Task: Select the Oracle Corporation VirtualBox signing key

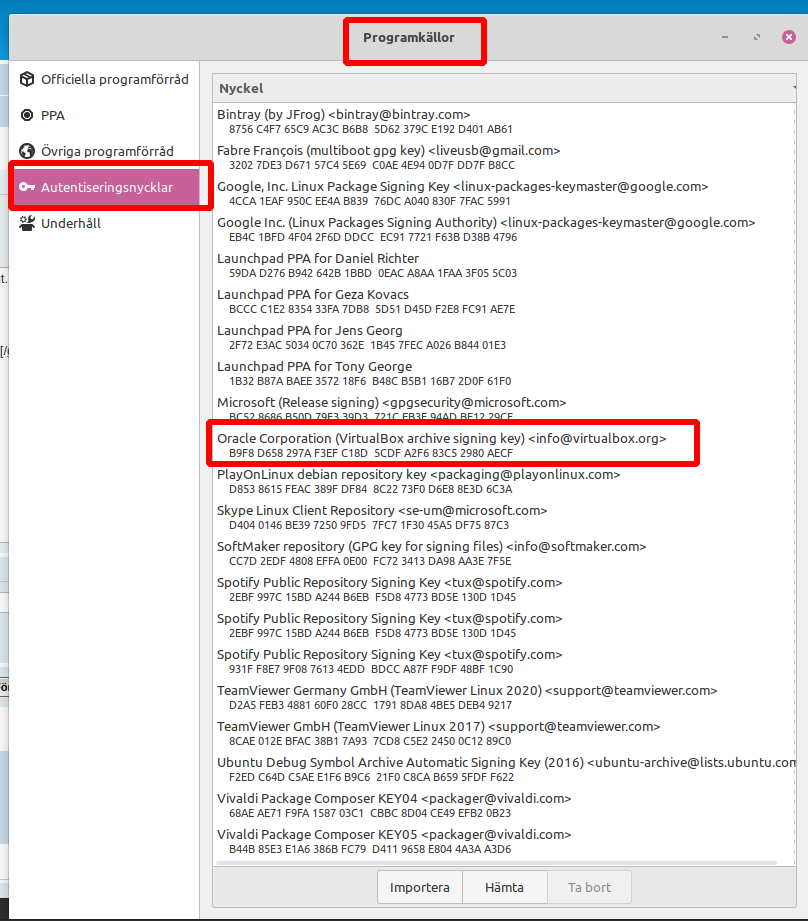Action: 441,439
